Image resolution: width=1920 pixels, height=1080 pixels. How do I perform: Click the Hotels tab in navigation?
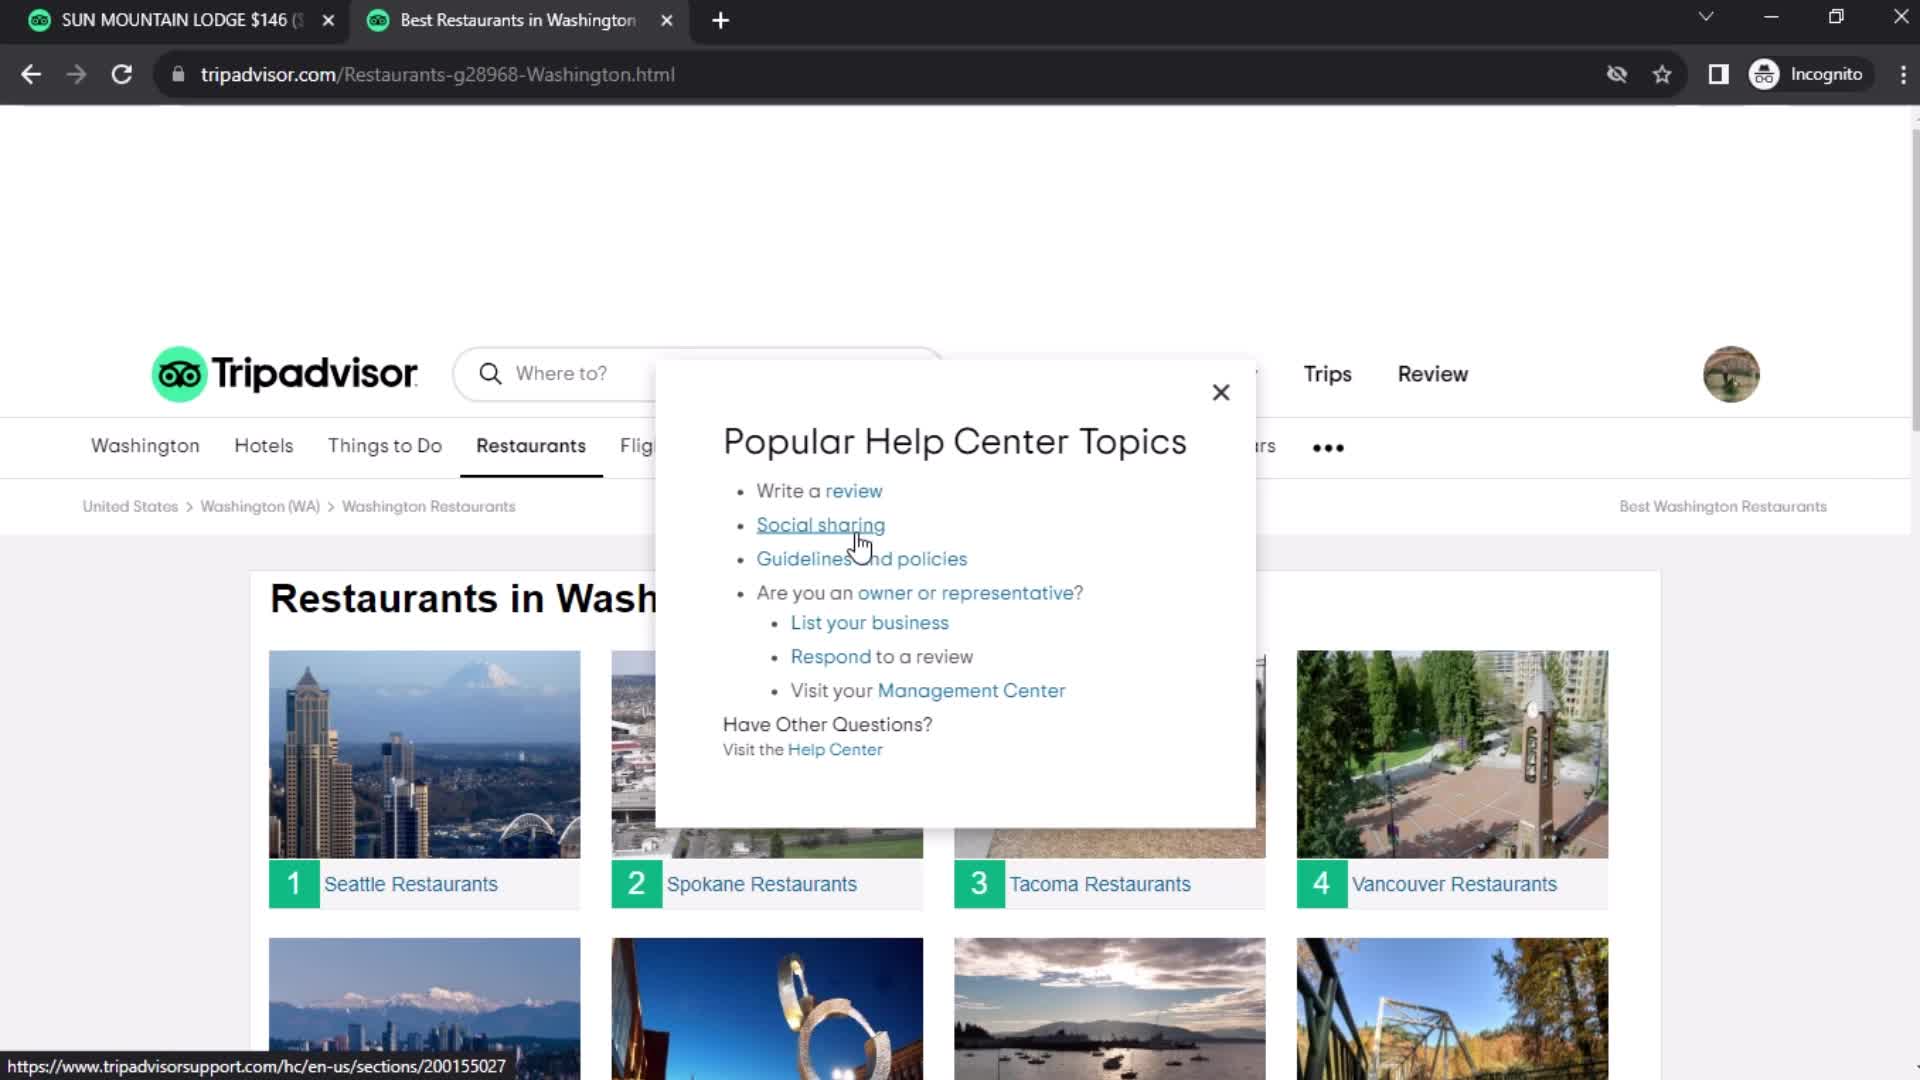pyautogui.click(x=261, y=444)
